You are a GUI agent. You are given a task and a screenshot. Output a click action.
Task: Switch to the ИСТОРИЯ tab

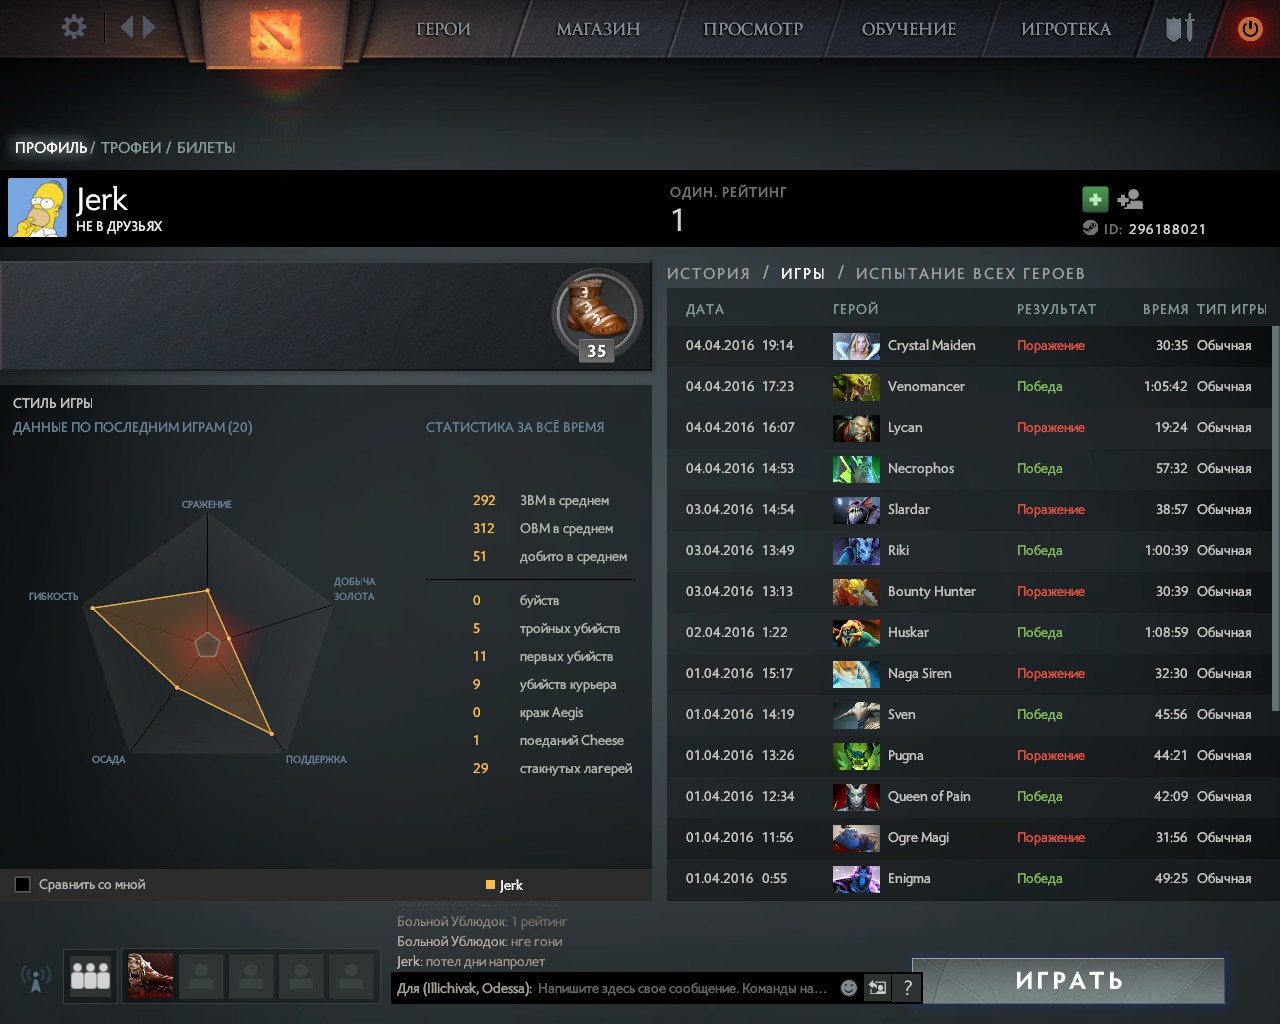tap(708, 273)
